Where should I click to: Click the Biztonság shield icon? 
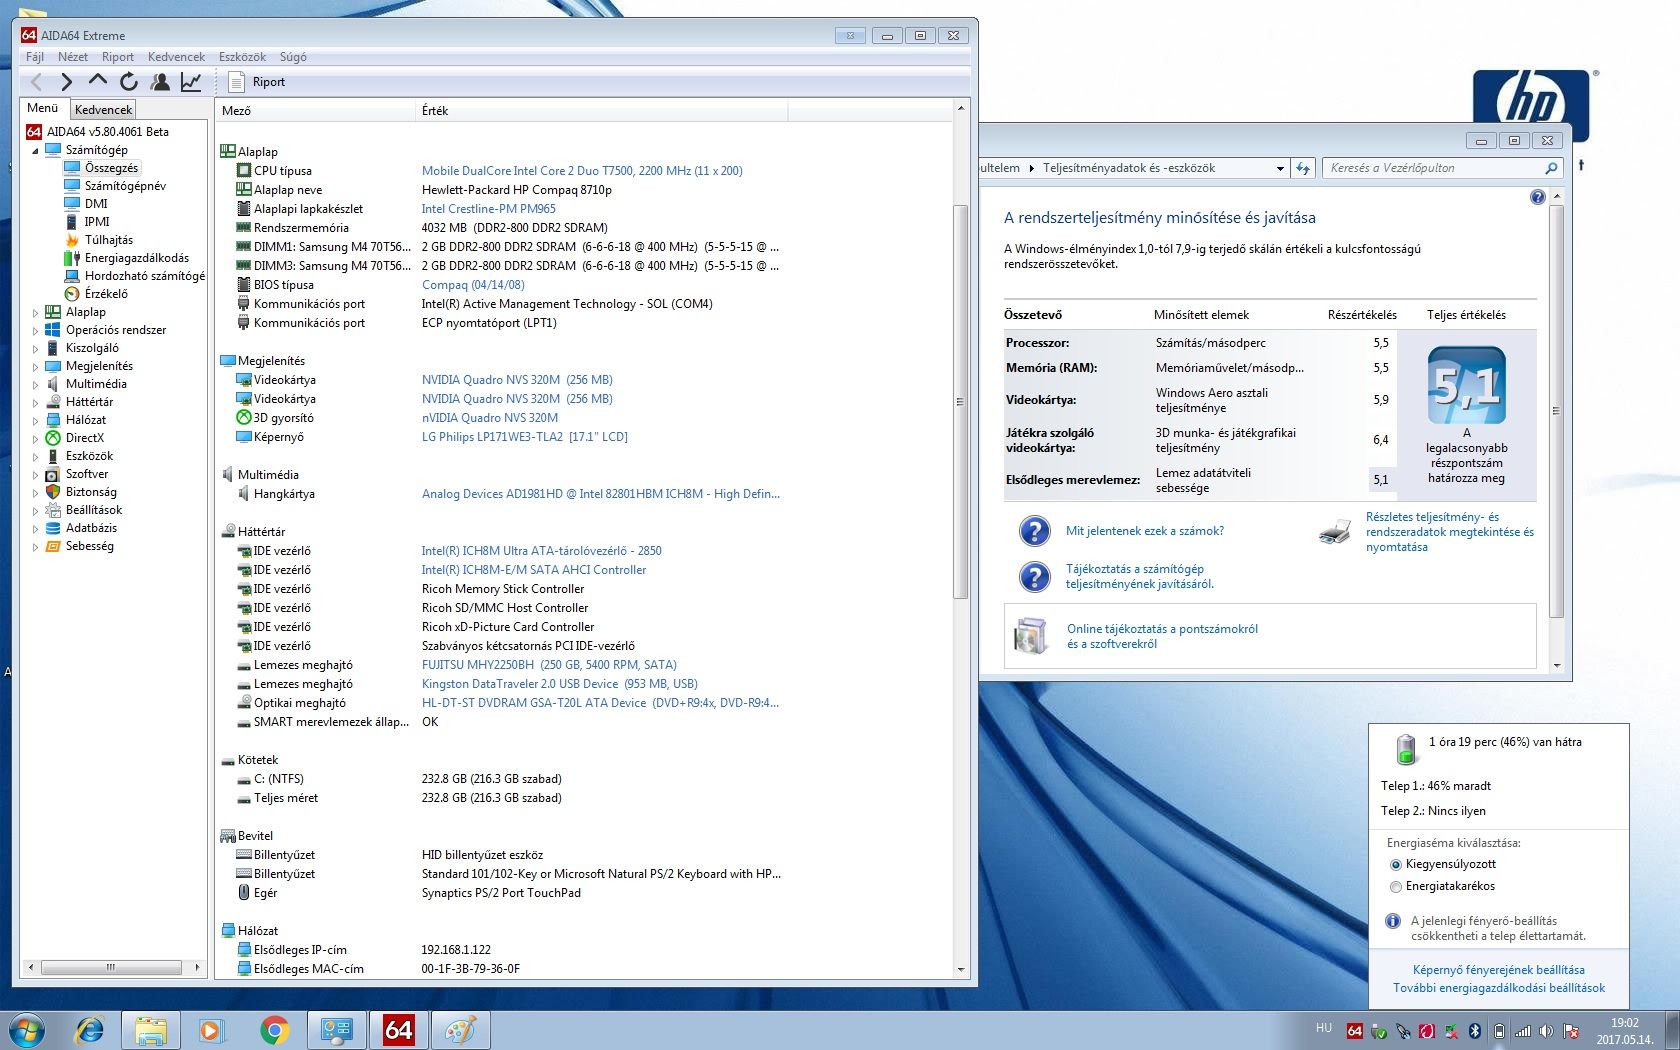click(53, 492)
